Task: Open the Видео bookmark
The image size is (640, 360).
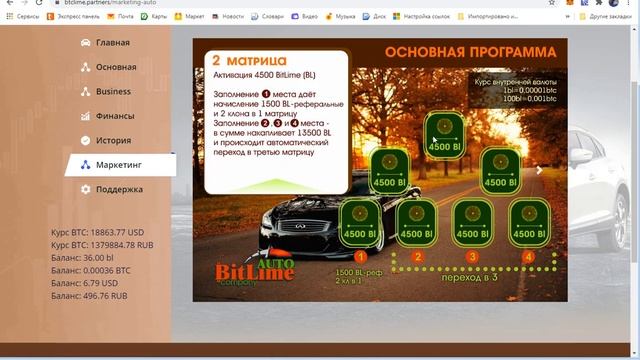Action: coord(304,16)
